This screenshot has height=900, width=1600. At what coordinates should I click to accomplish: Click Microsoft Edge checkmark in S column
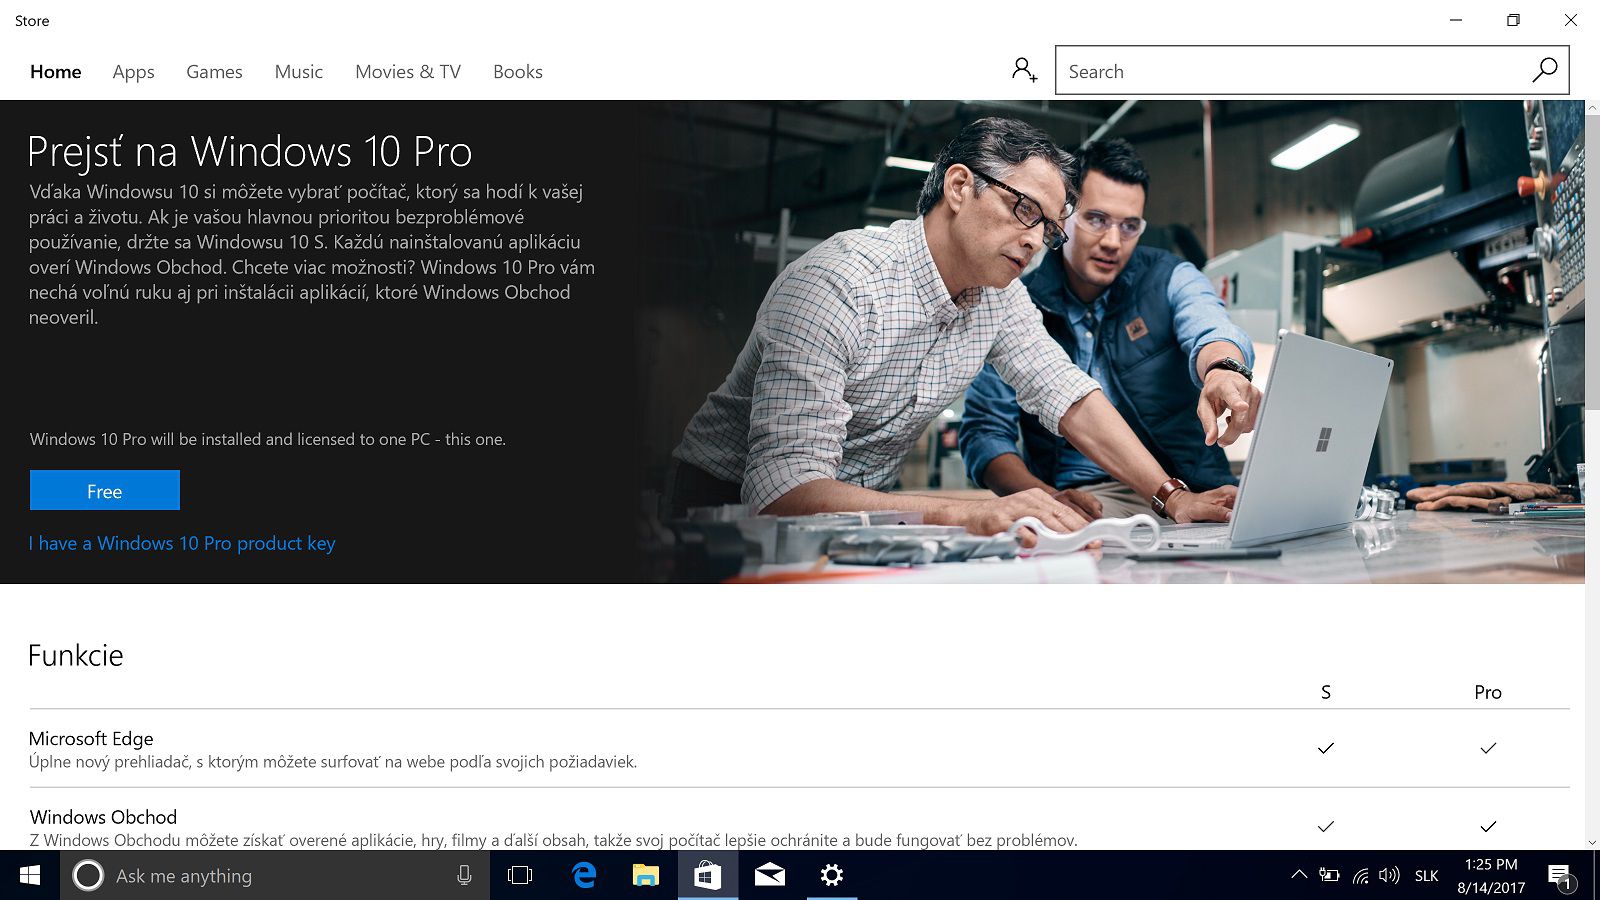click(x=1326, y=748)
